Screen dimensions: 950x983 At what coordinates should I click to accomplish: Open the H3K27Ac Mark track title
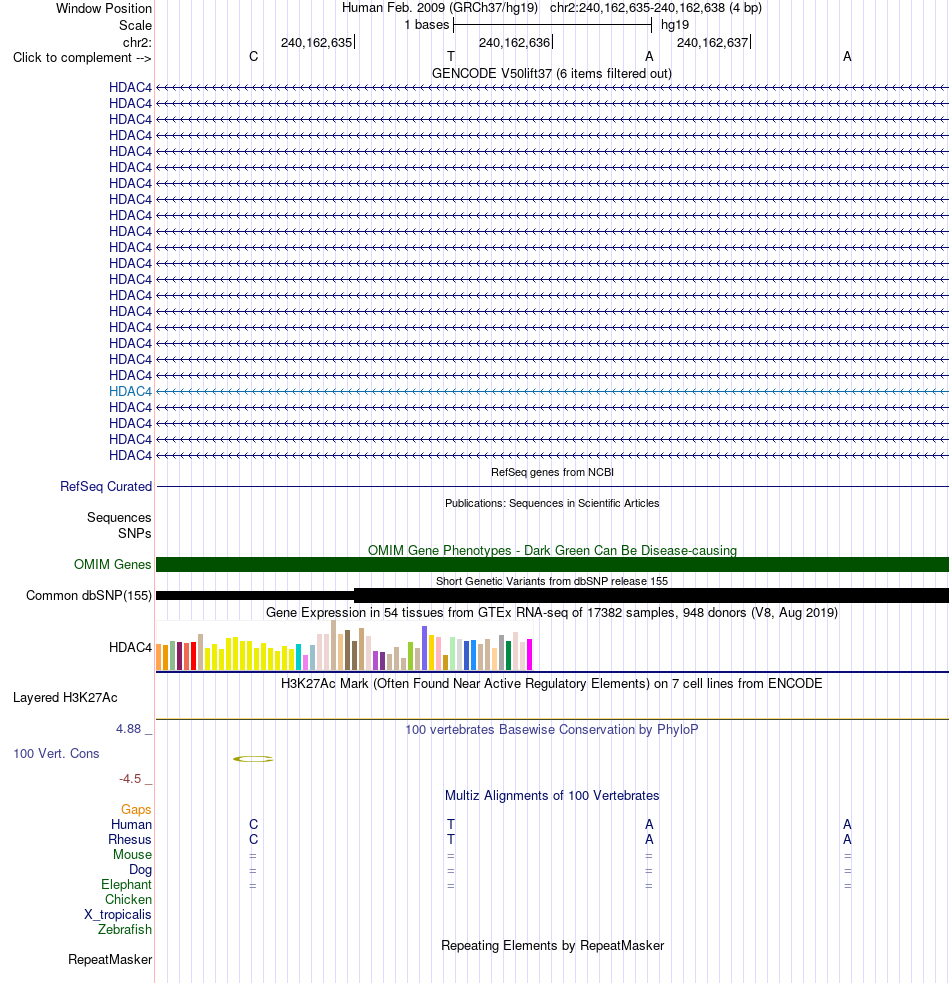pos(552,683)
